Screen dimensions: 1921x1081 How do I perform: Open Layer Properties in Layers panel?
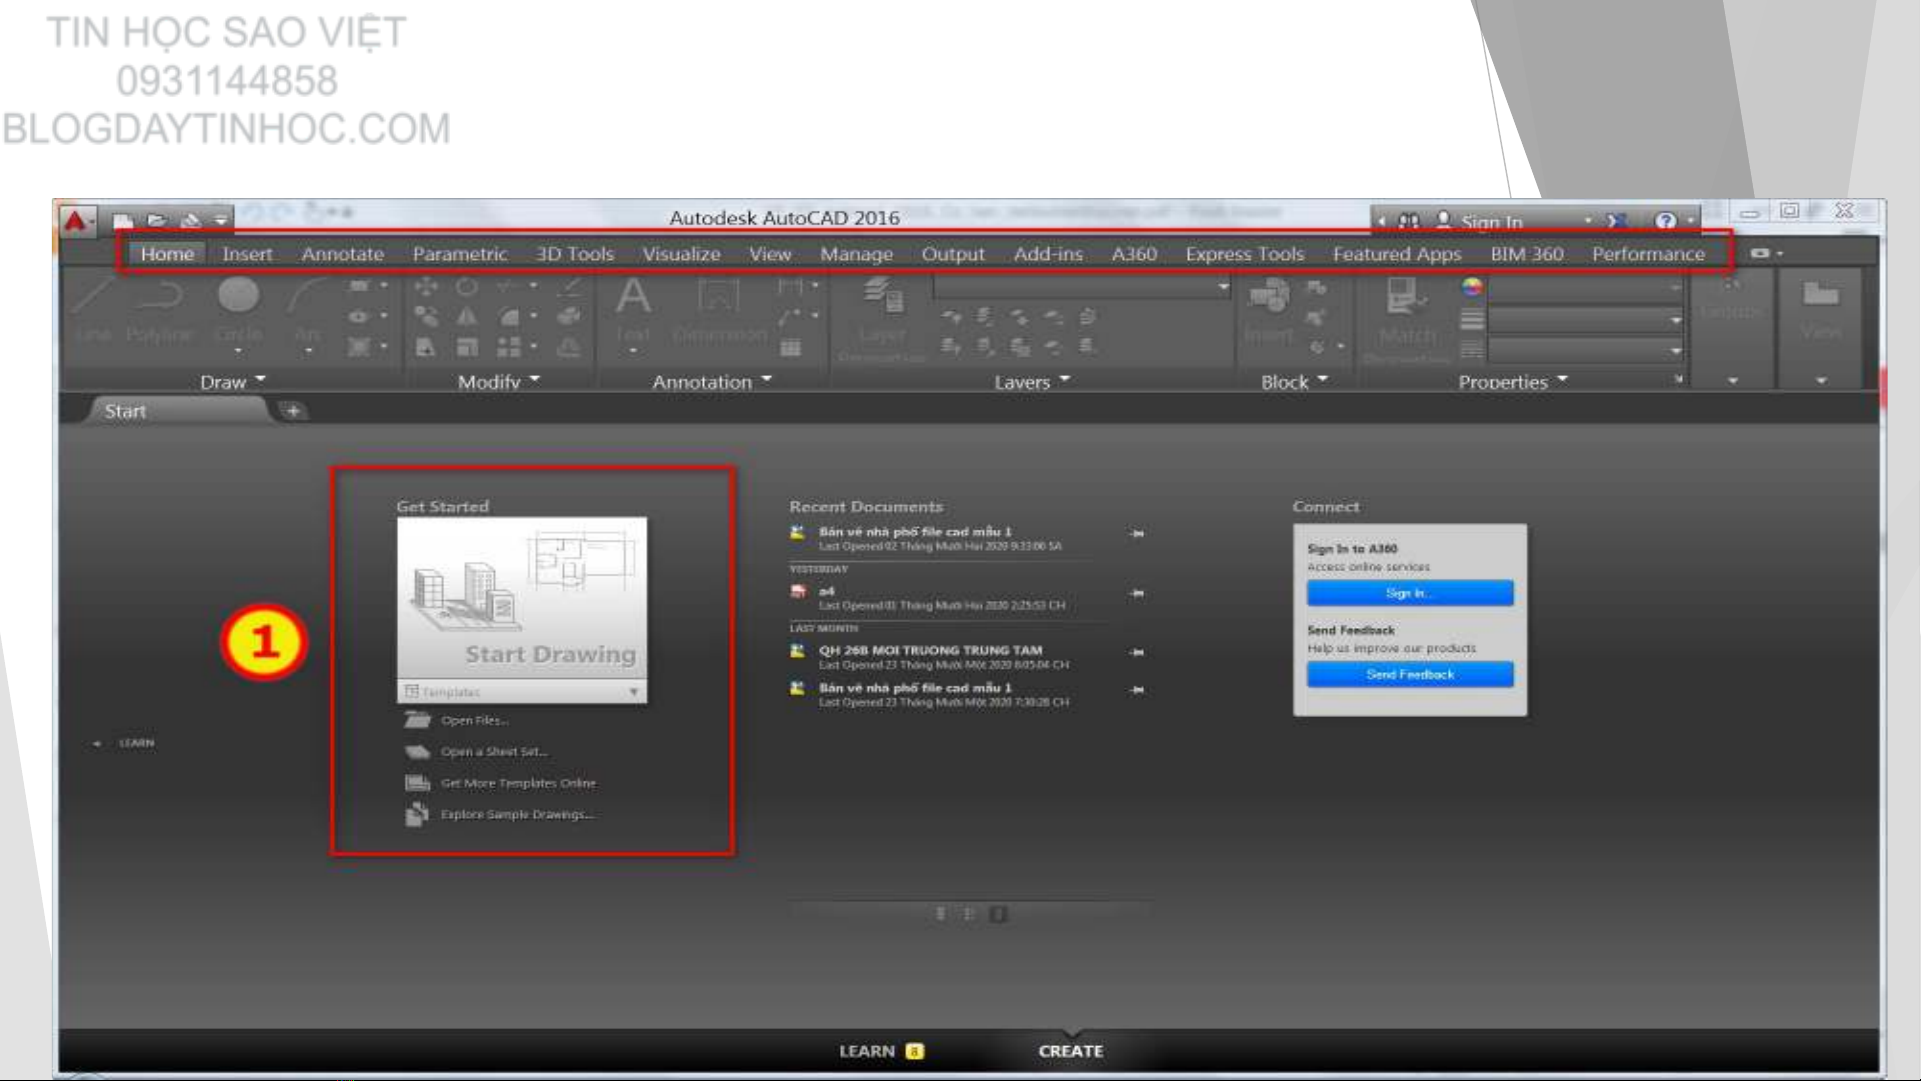pos(883,318)
